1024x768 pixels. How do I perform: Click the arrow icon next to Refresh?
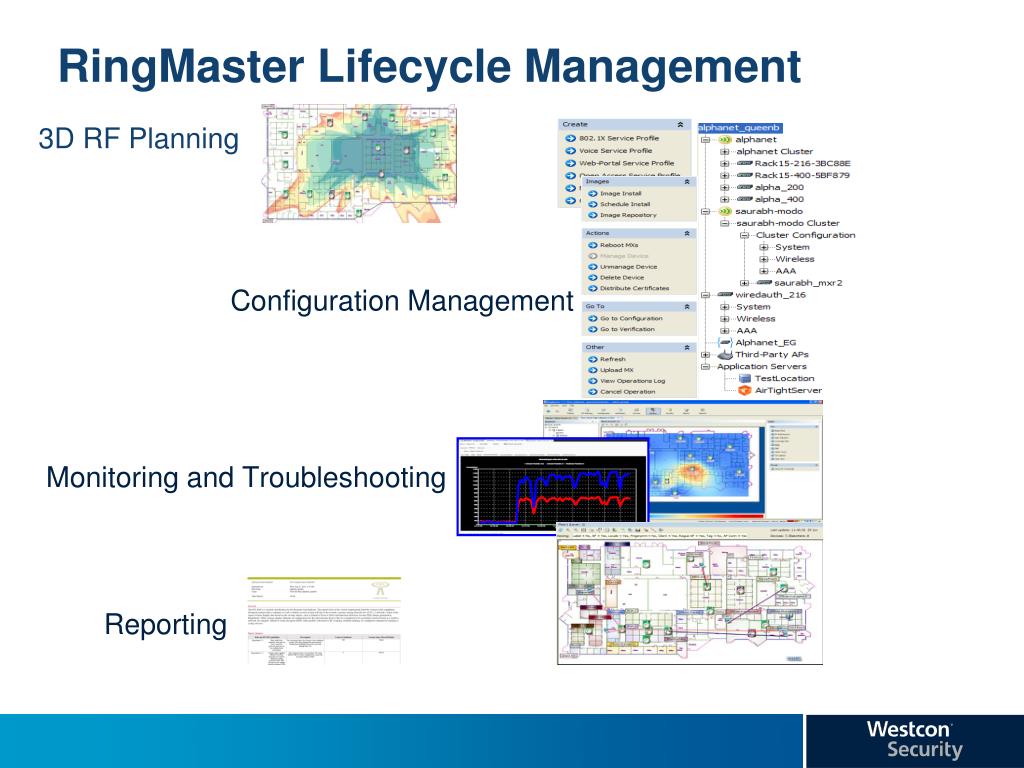(592, 359)
